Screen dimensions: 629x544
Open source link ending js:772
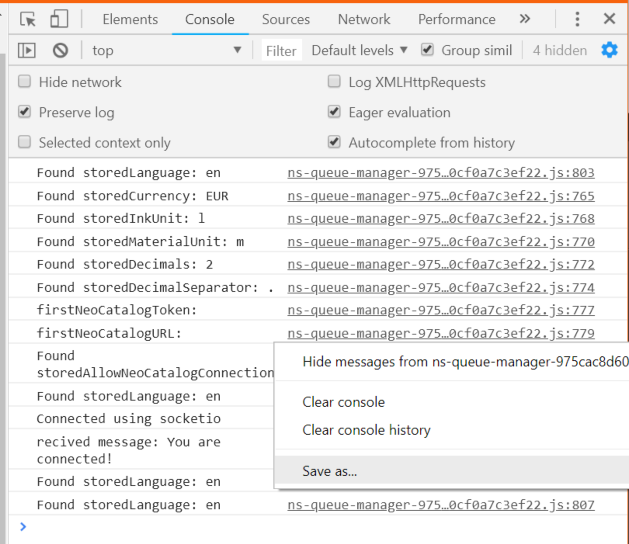pos(441,264)
